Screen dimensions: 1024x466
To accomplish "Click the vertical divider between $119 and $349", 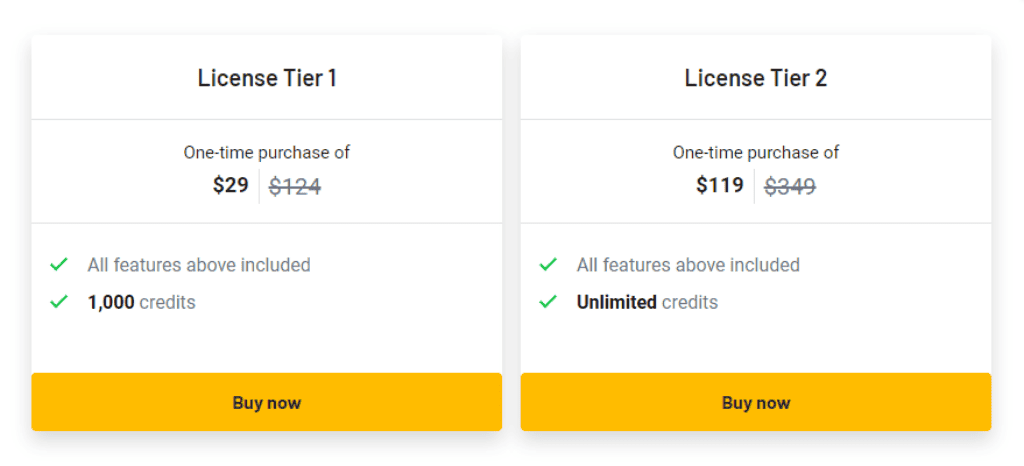I will coord(754,186).
